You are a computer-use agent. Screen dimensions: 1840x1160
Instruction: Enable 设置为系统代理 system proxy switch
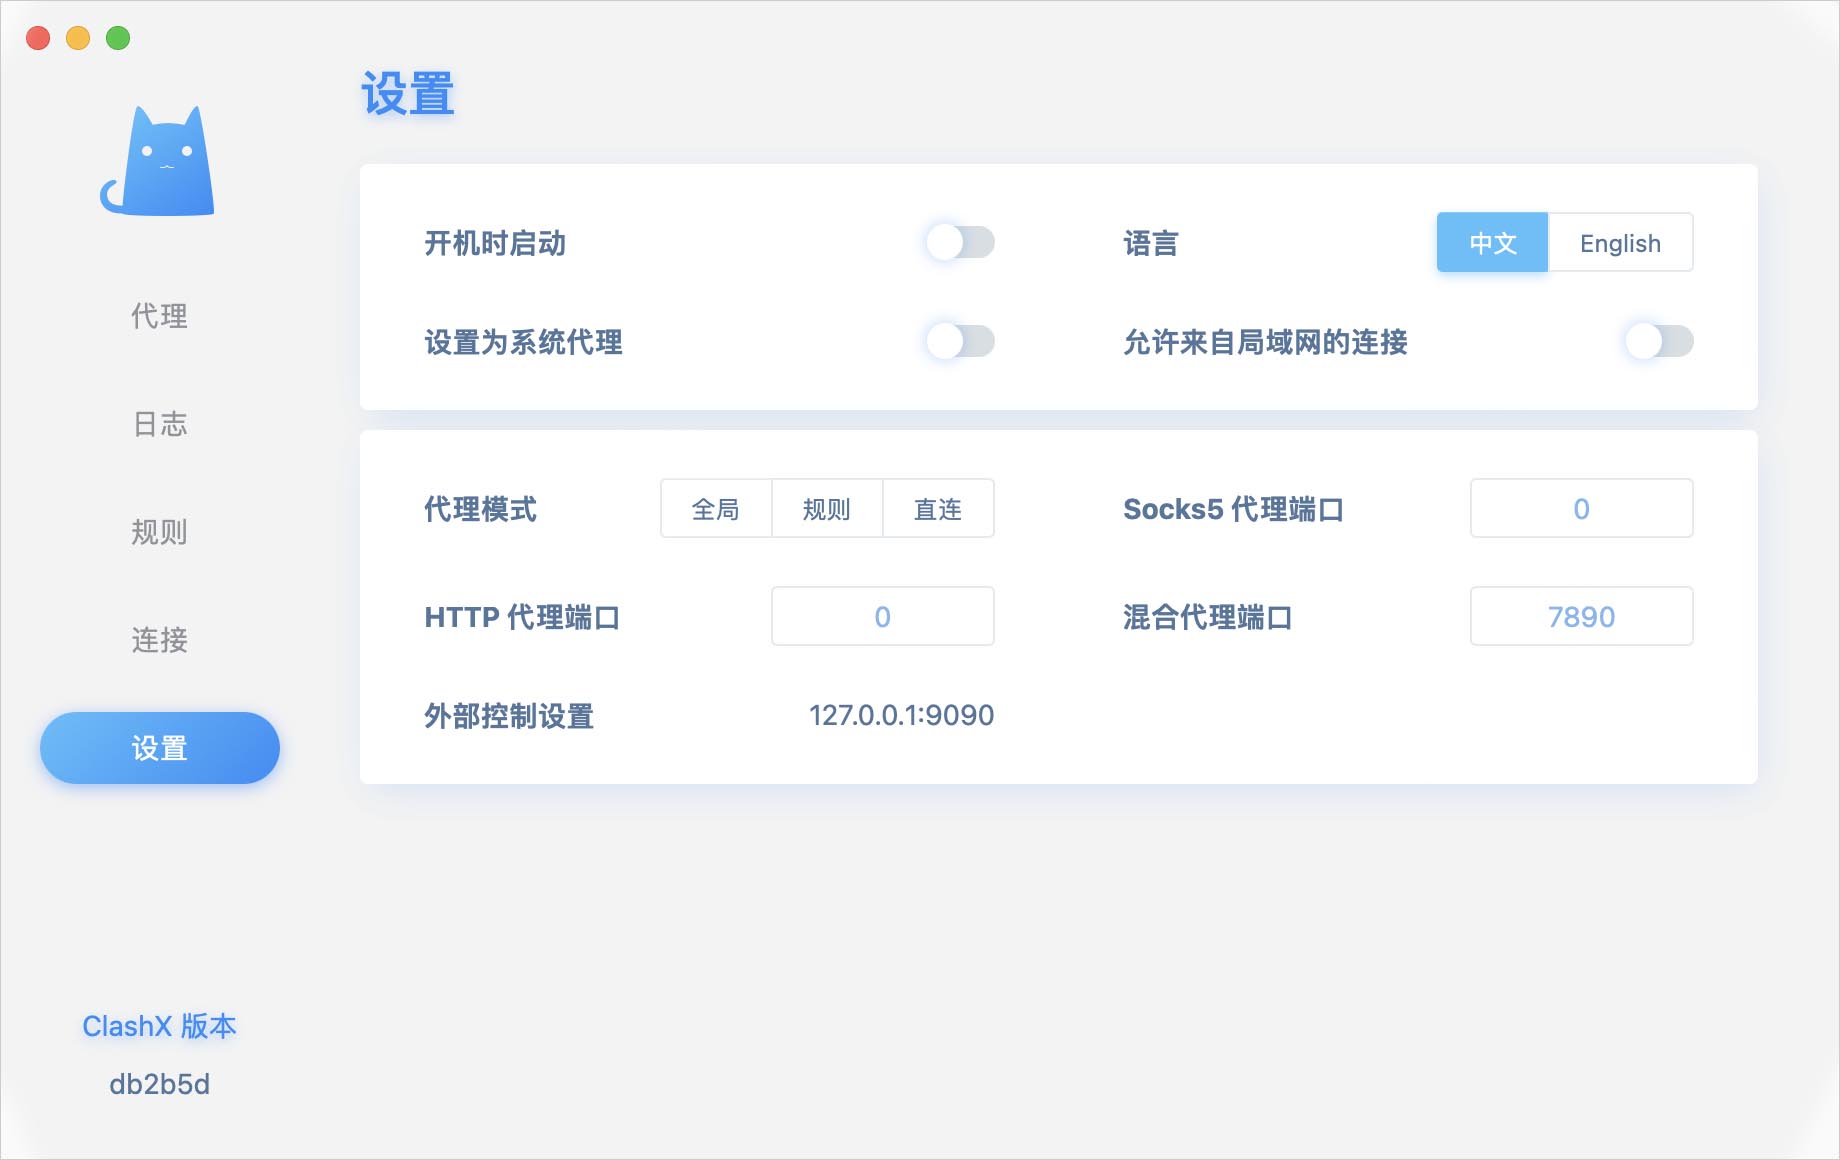pos(959,341)
